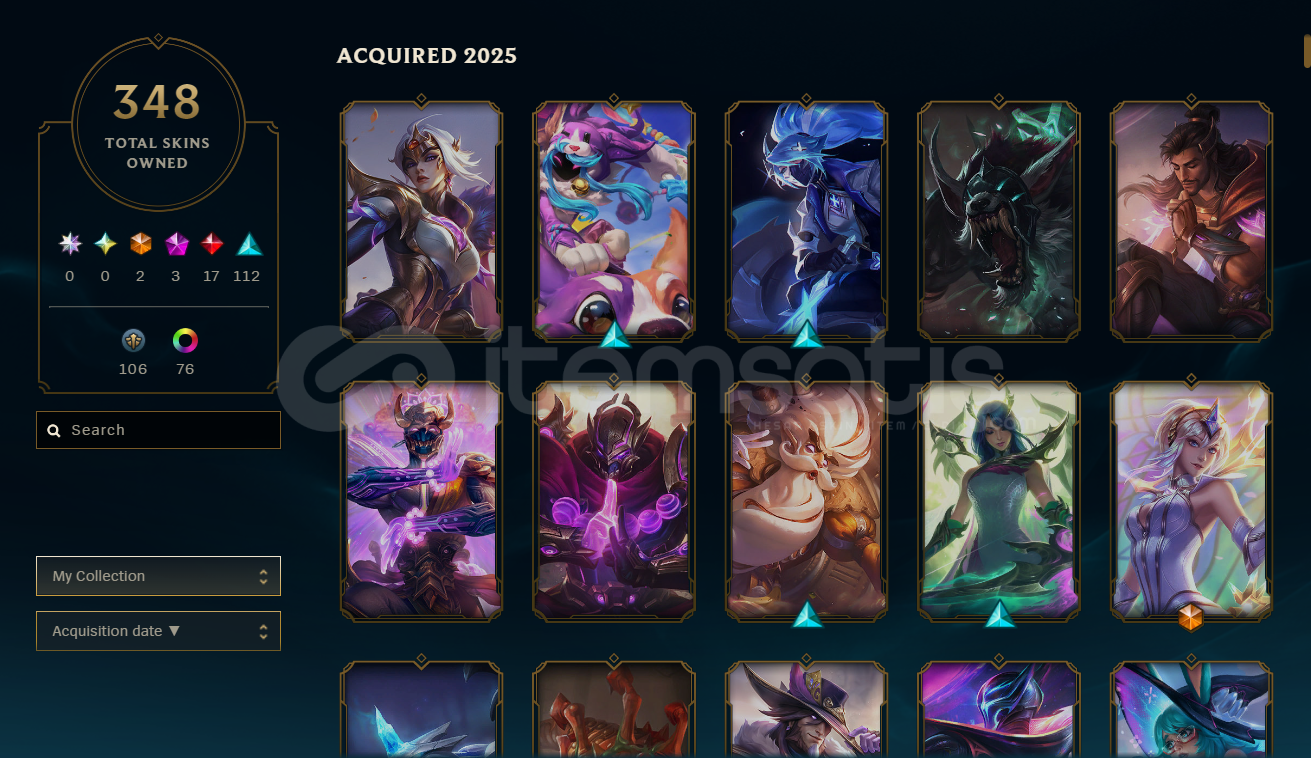1311x758 pixels.
Task: Click the white Transcendent rarity gem icon
Action: click(70, 244)
